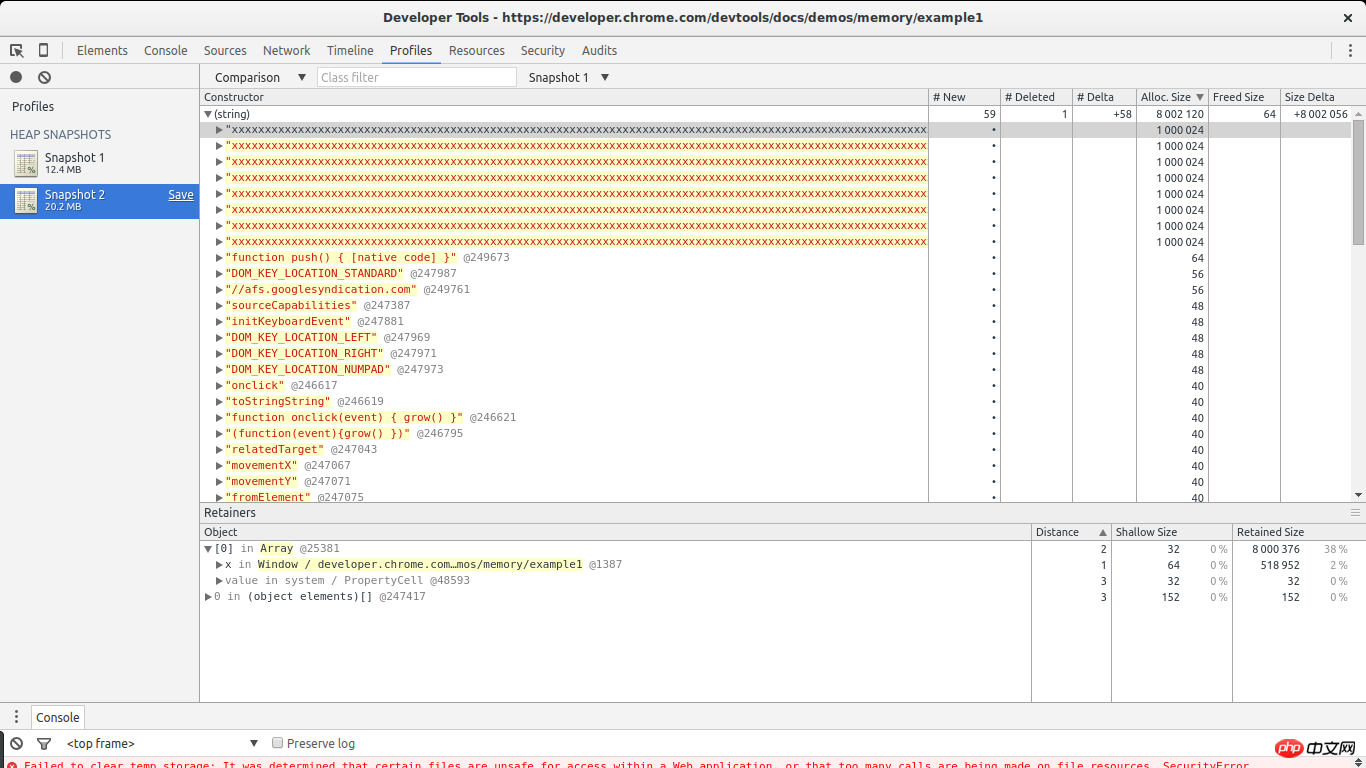The image size is (1366, 768).
Task: Click the Snapshot 2 profile icon
Action: pyautogui.click(x=26, y=201)
